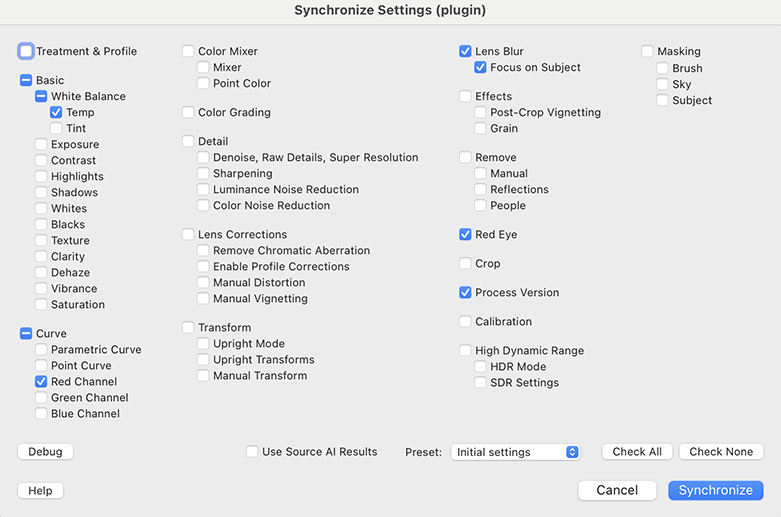Click the Synchronize button
Screen dimensions: 781x517
tap(715, 490)
